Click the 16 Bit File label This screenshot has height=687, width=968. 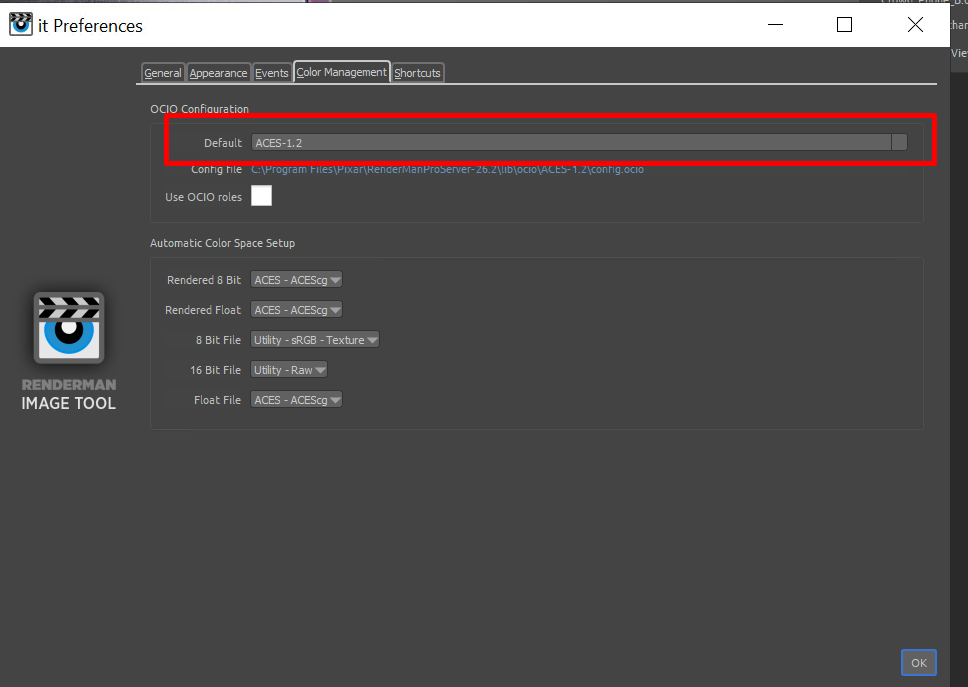point(215,370)
